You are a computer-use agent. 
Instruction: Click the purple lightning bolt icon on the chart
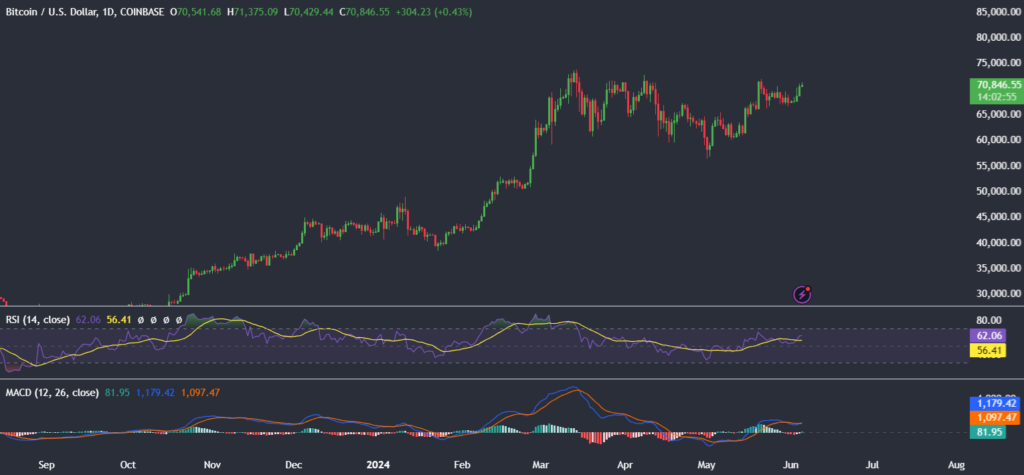(x=802, y=295)
